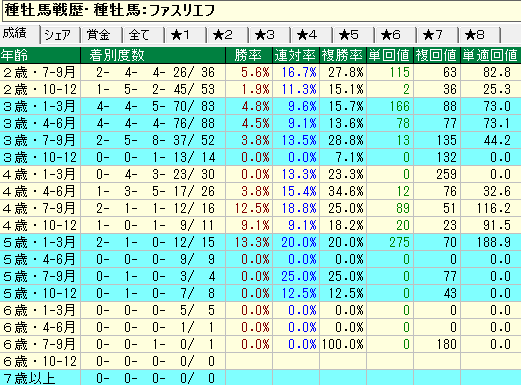This screenshot has width=521, height=385.
Task: Open the 賞金 tab
Action: tap(102, 35)
